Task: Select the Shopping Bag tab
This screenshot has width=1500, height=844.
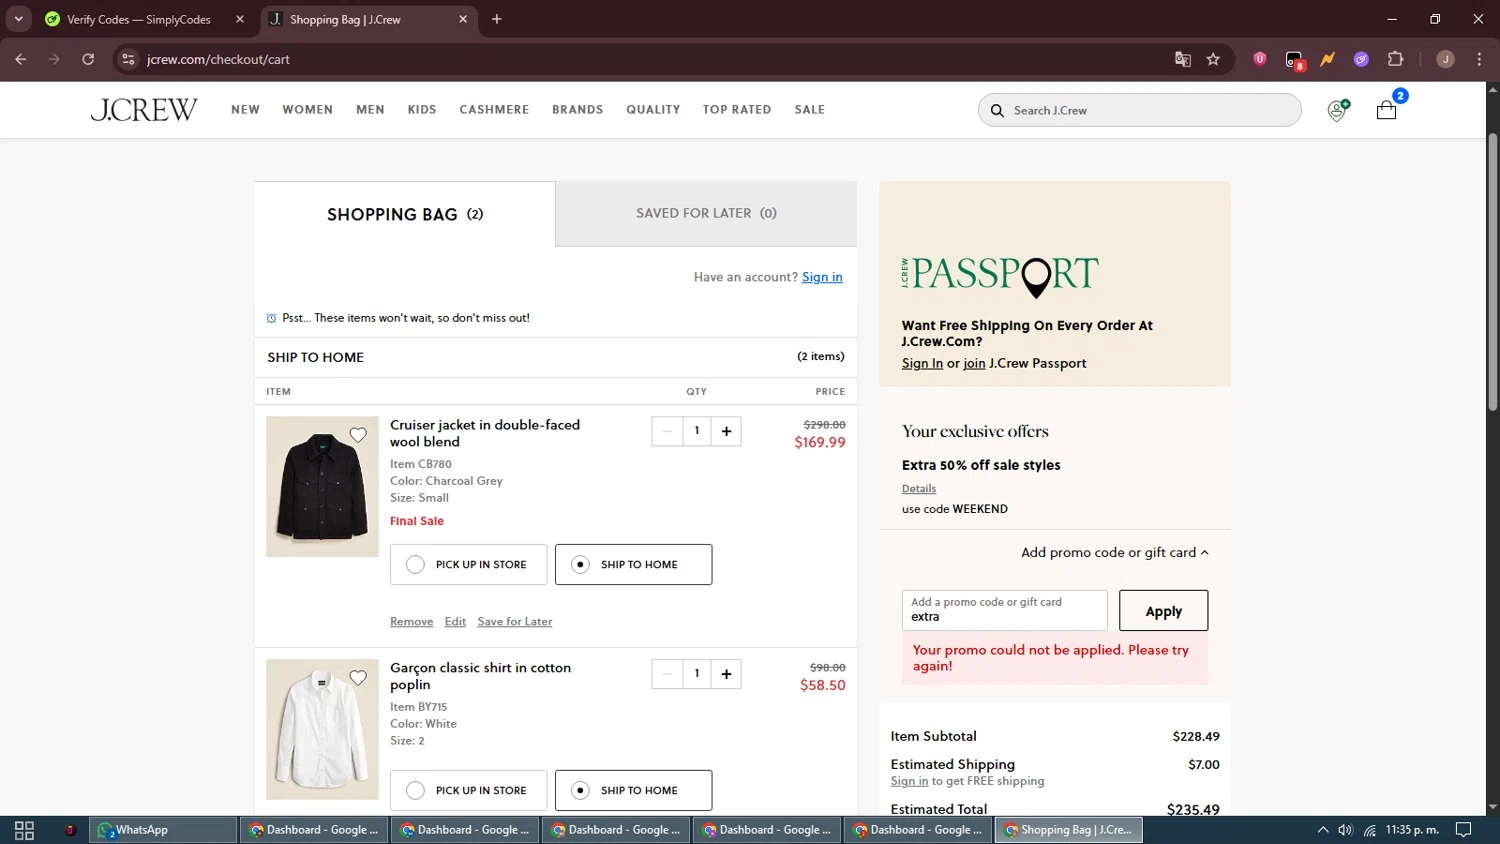Action: point(405,214)
